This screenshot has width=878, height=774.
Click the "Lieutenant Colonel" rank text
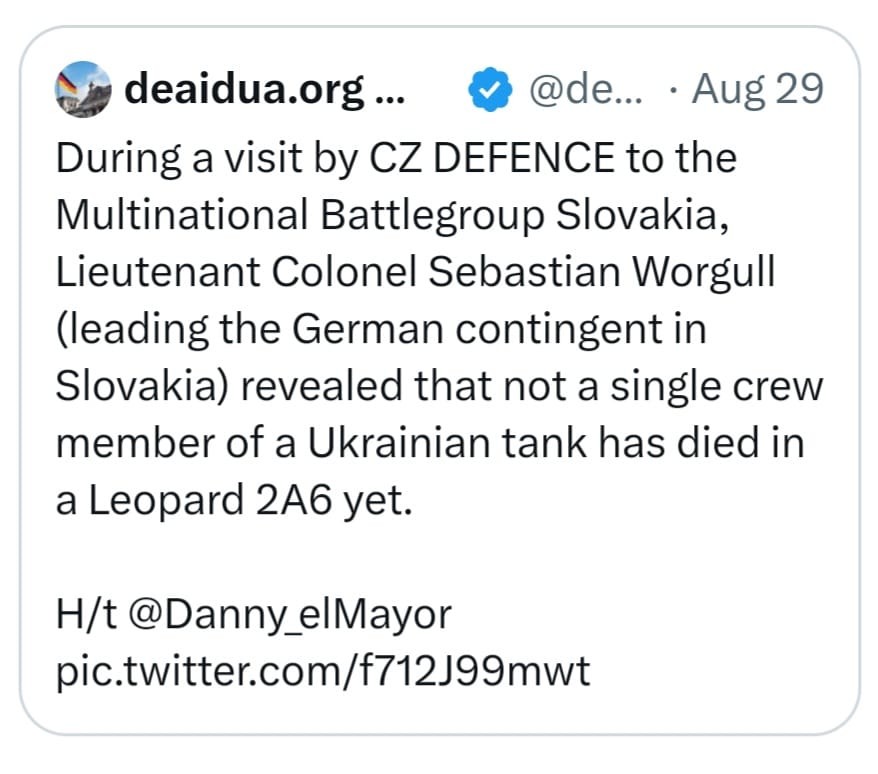pos(220,272)
